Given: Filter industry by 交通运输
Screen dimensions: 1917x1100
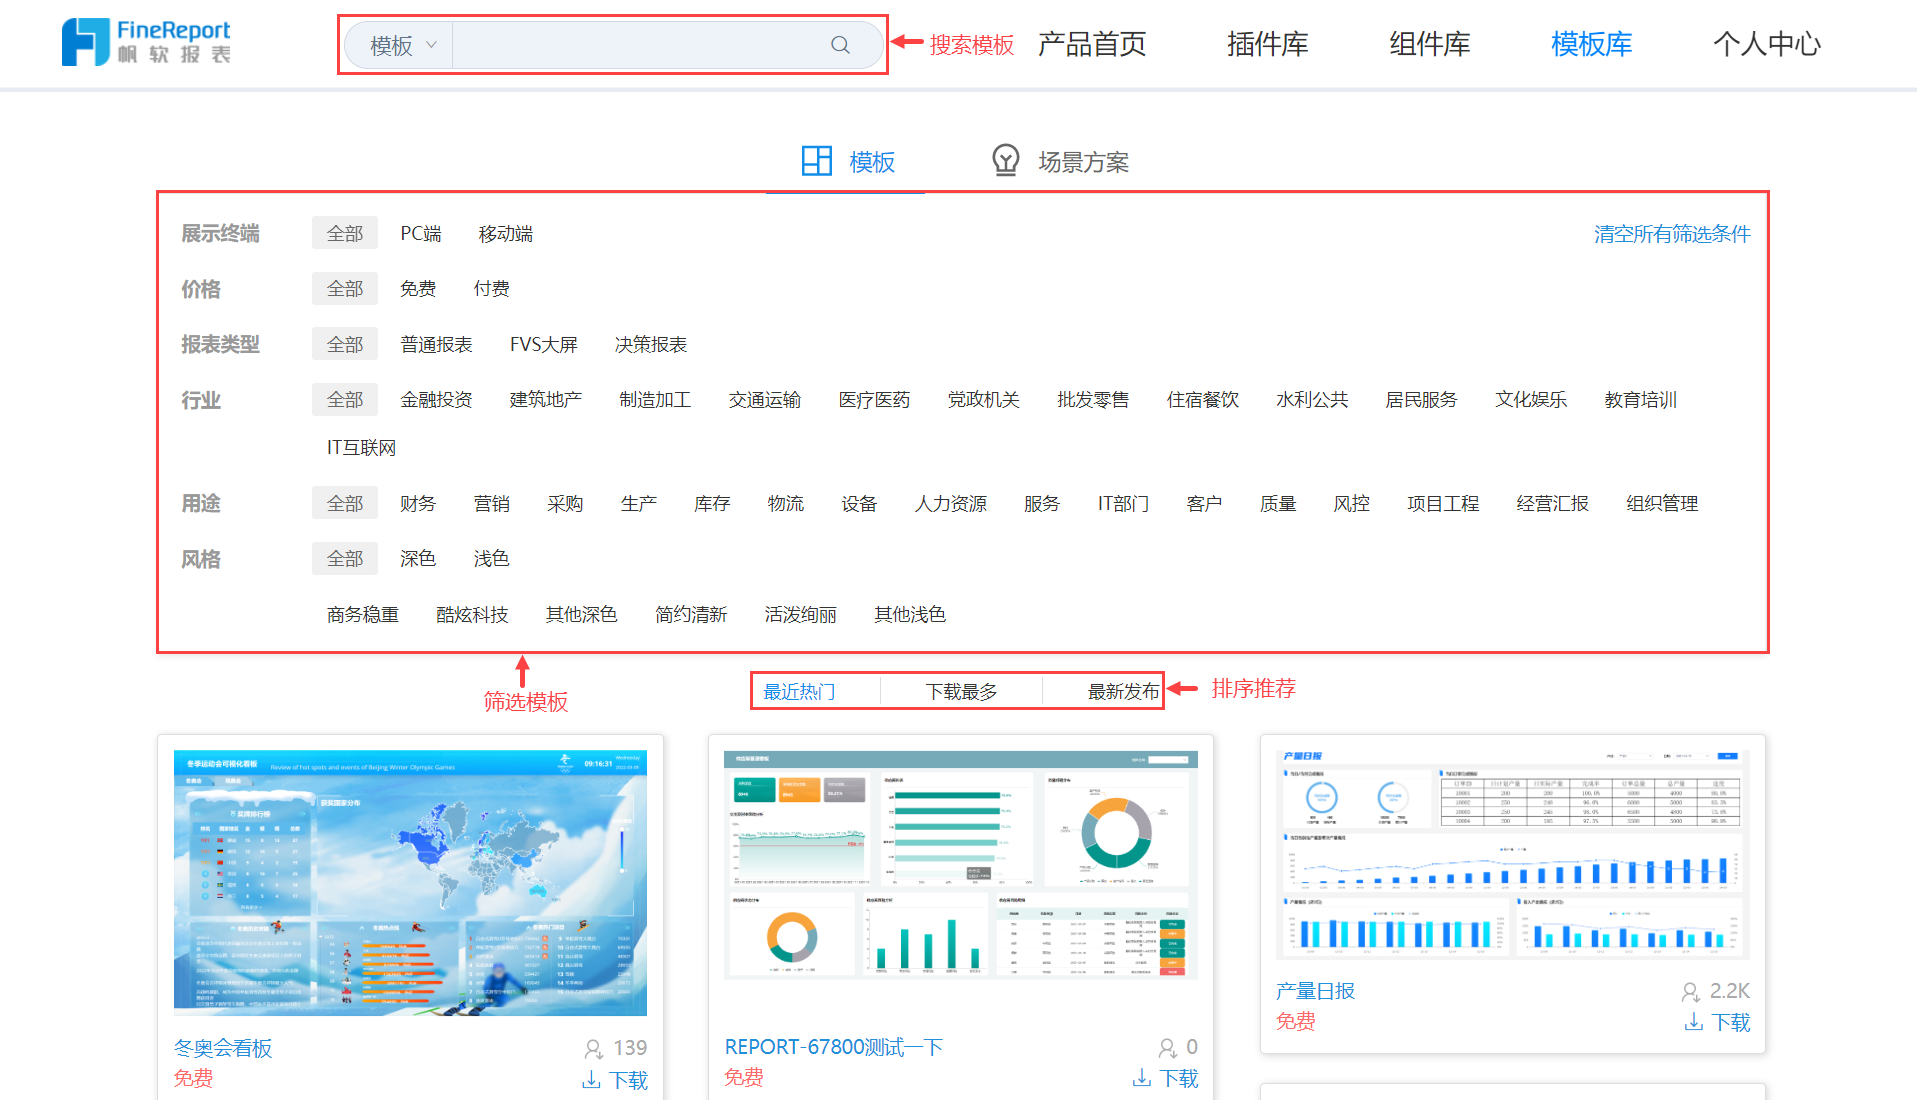Looking at the screenshot, I should tap(765, 399).
